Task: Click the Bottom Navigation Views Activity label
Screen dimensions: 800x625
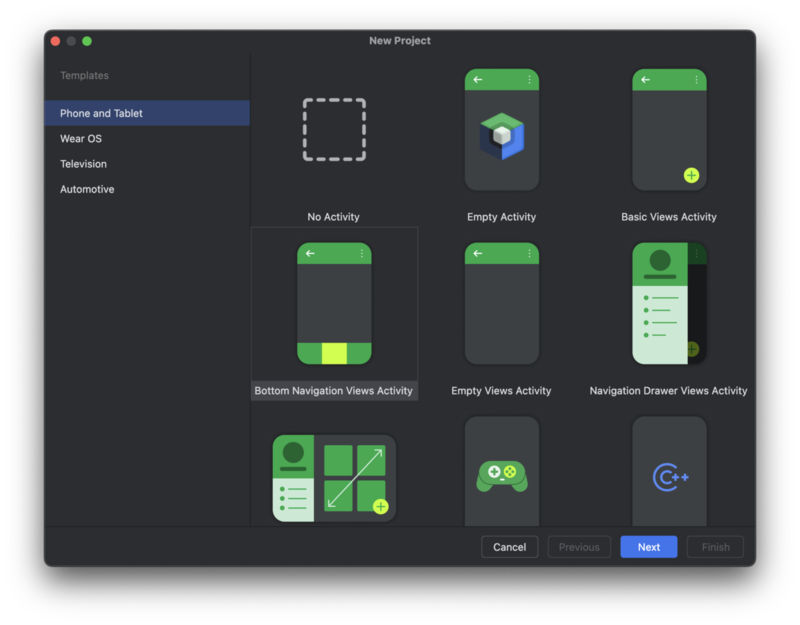Action: (333, 391)
